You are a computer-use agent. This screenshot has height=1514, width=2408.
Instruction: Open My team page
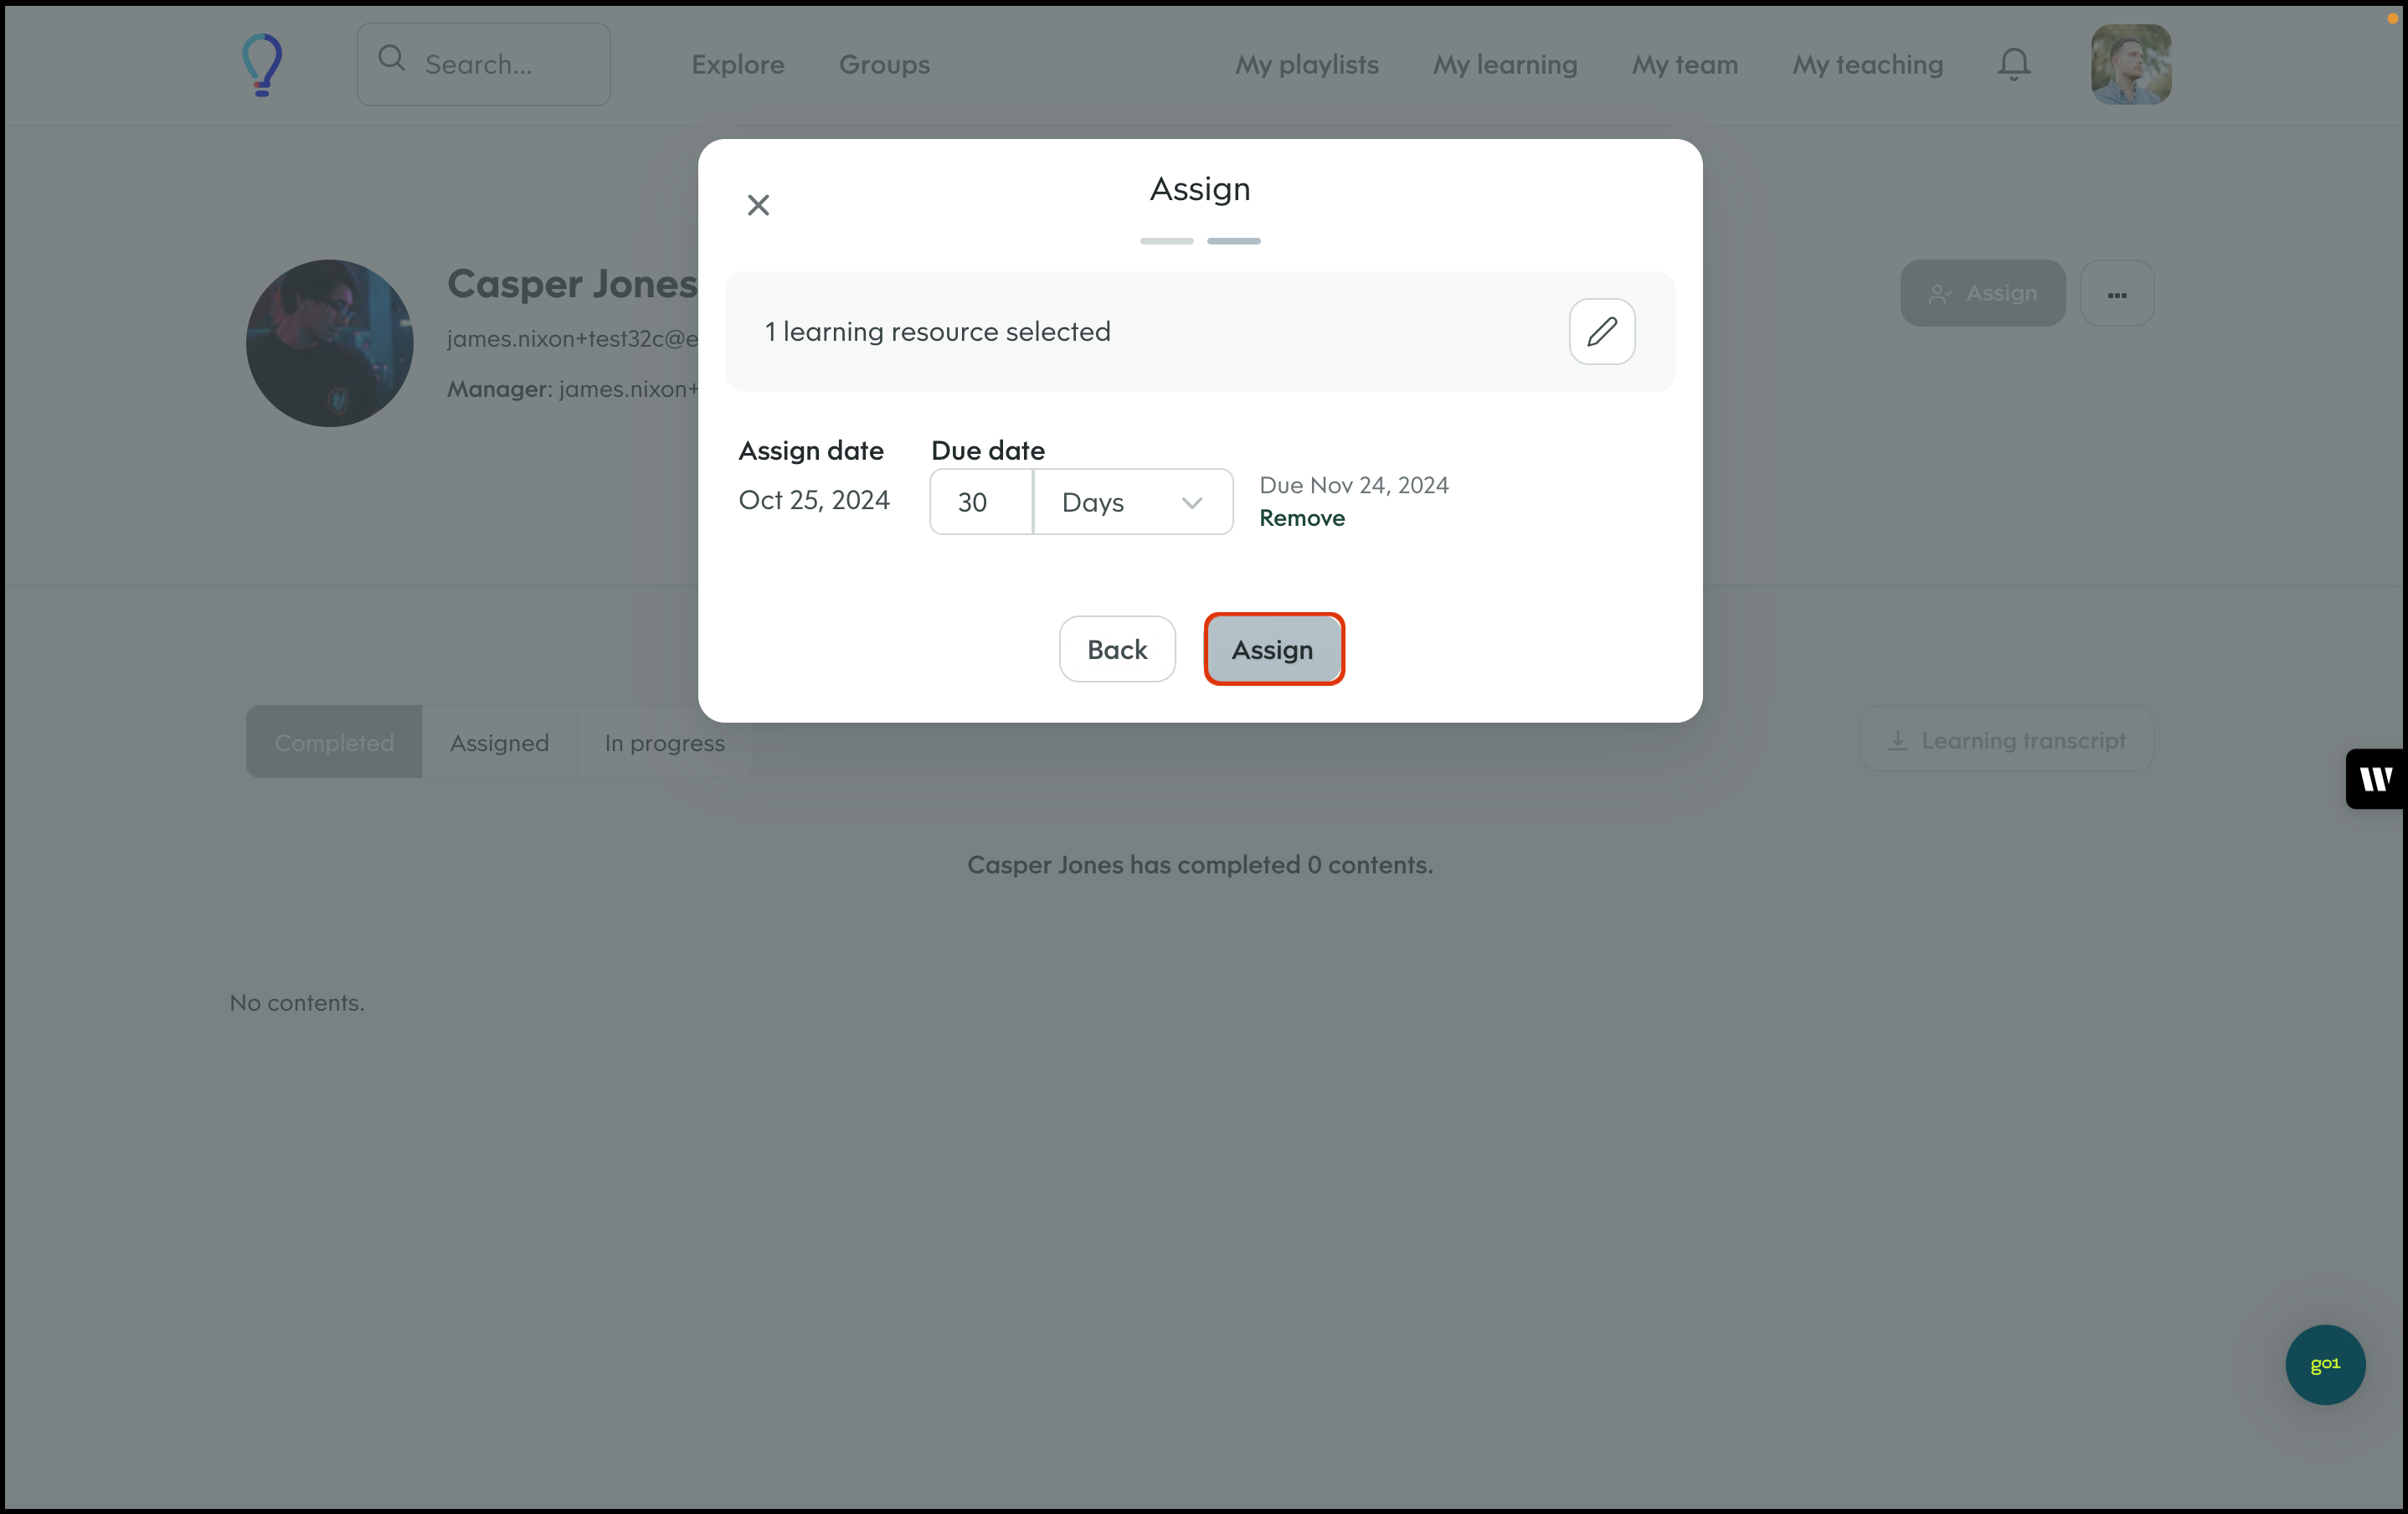[x=1685, y=64]
